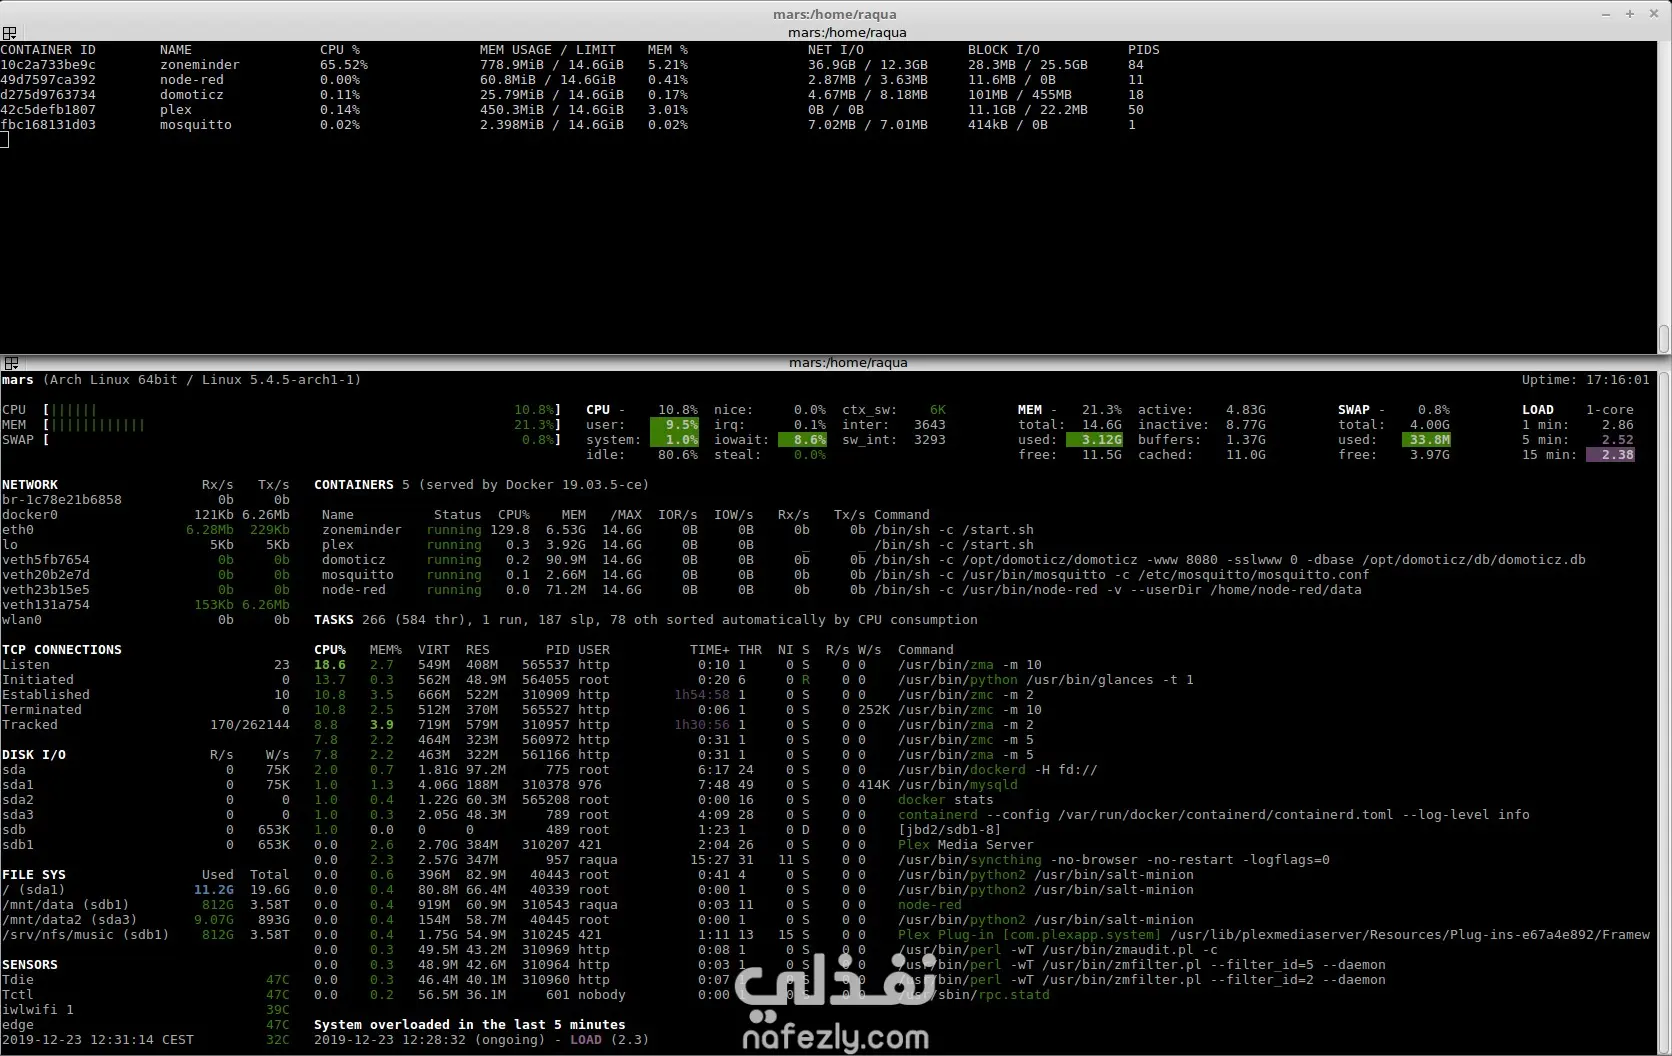Click the highlighted MEM used value 3.12G

[1094, 440]
